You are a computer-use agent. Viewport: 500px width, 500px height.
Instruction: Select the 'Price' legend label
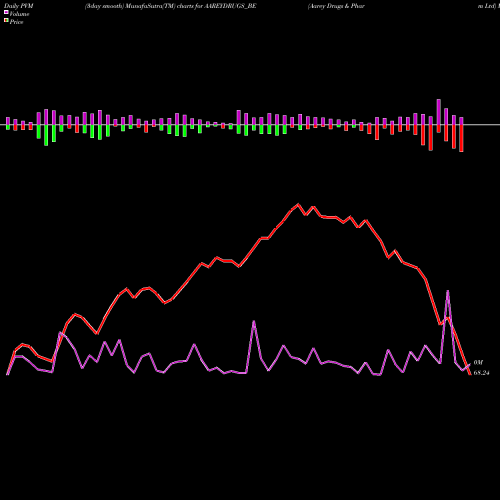16,22
